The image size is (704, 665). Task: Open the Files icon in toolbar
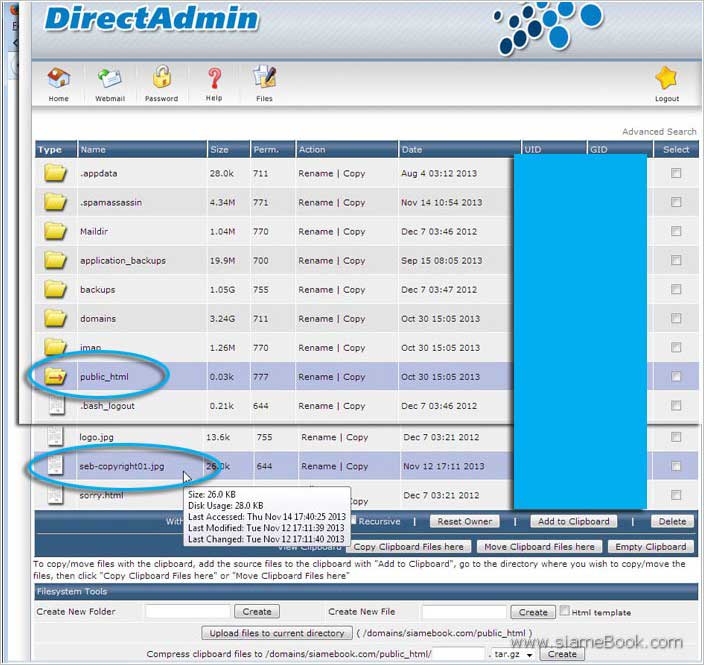point(264,77)
